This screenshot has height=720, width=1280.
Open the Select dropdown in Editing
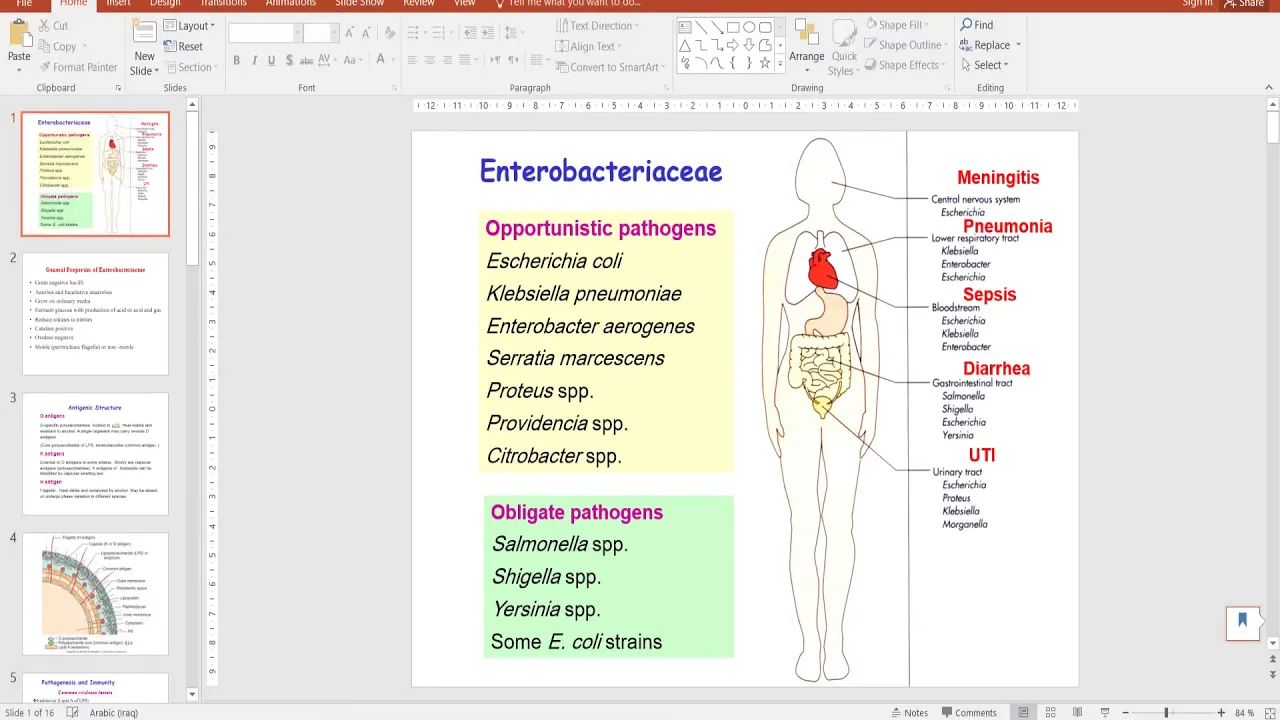[986, 65]
